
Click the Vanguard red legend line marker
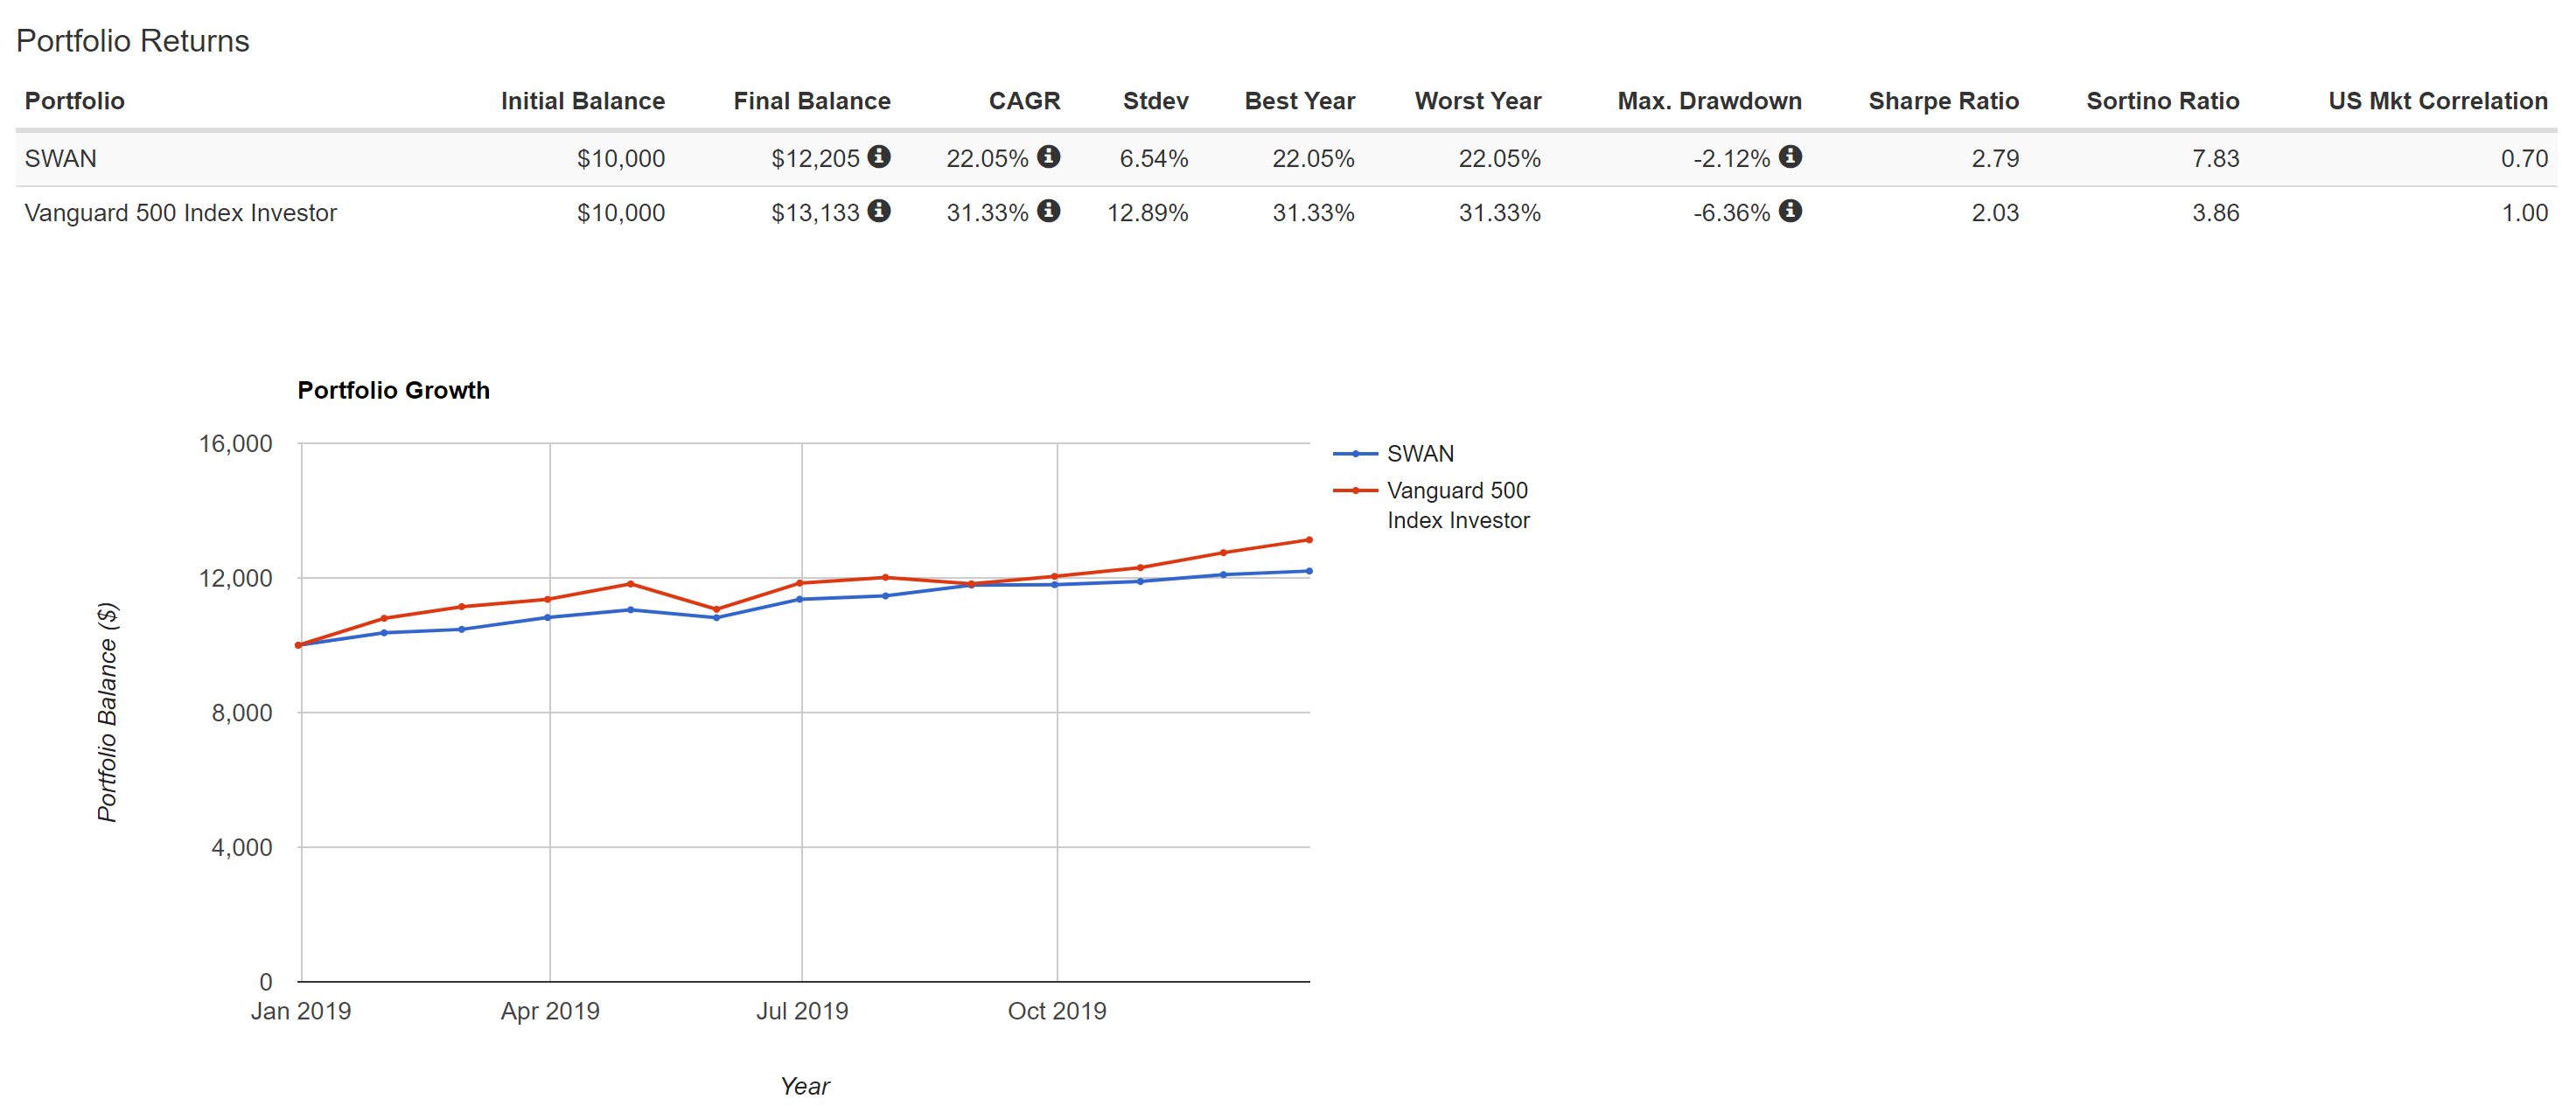[1355, 491]
